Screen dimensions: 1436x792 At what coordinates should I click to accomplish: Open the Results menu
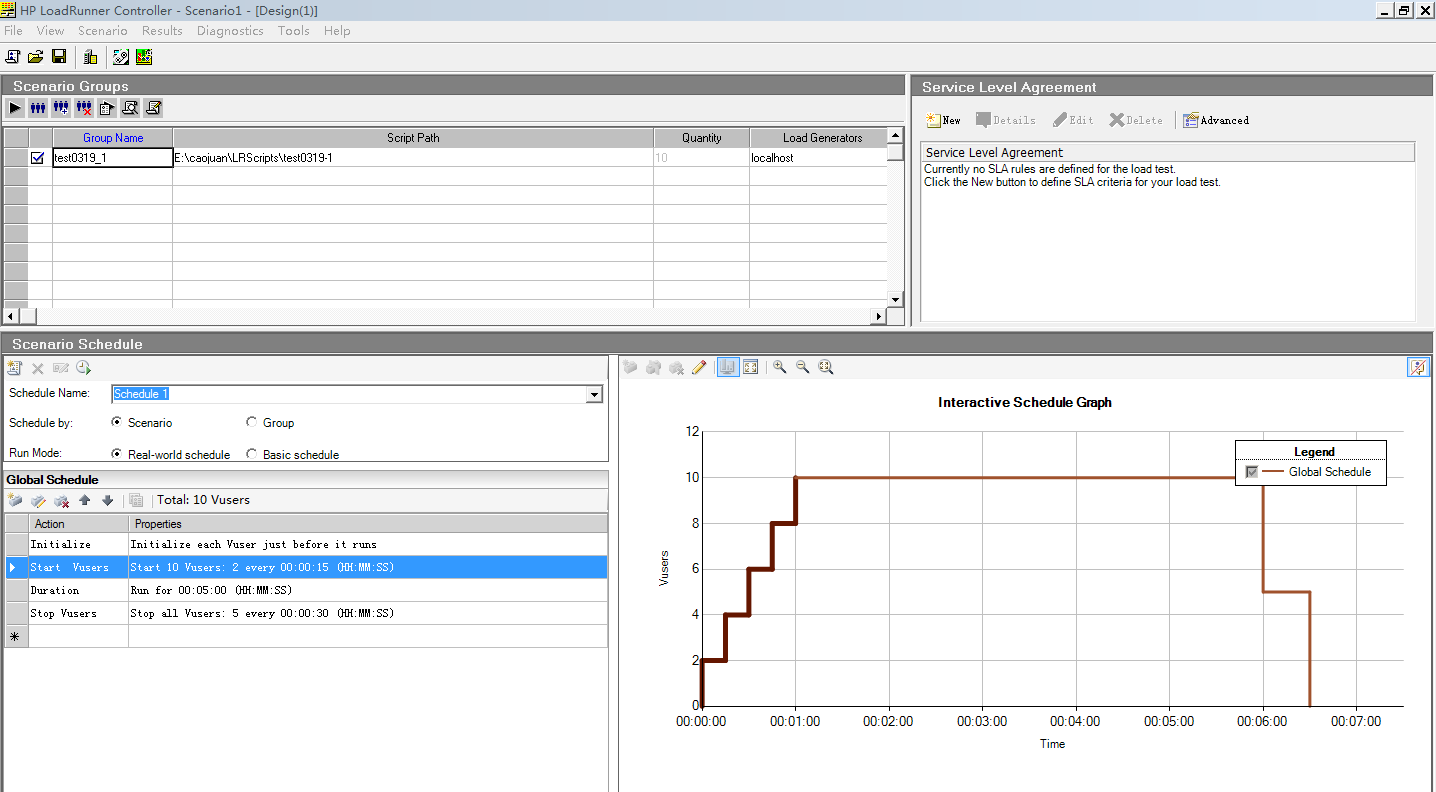162,31
